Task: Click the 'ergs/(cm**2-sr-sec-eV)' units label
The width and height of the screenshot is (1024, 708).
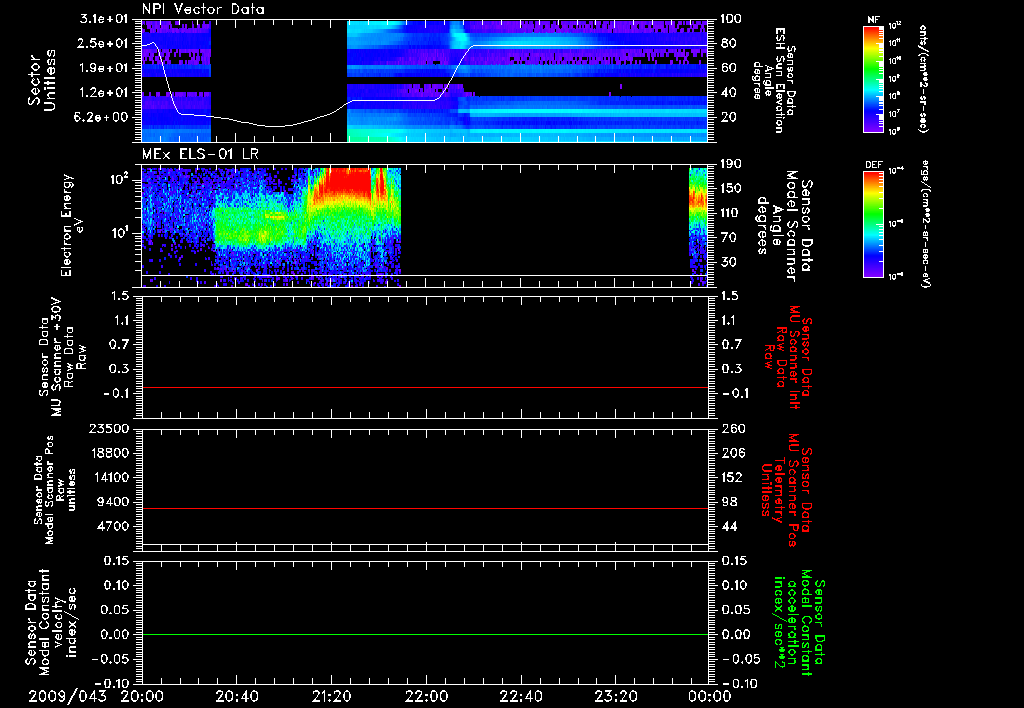Action: [924, 223]
